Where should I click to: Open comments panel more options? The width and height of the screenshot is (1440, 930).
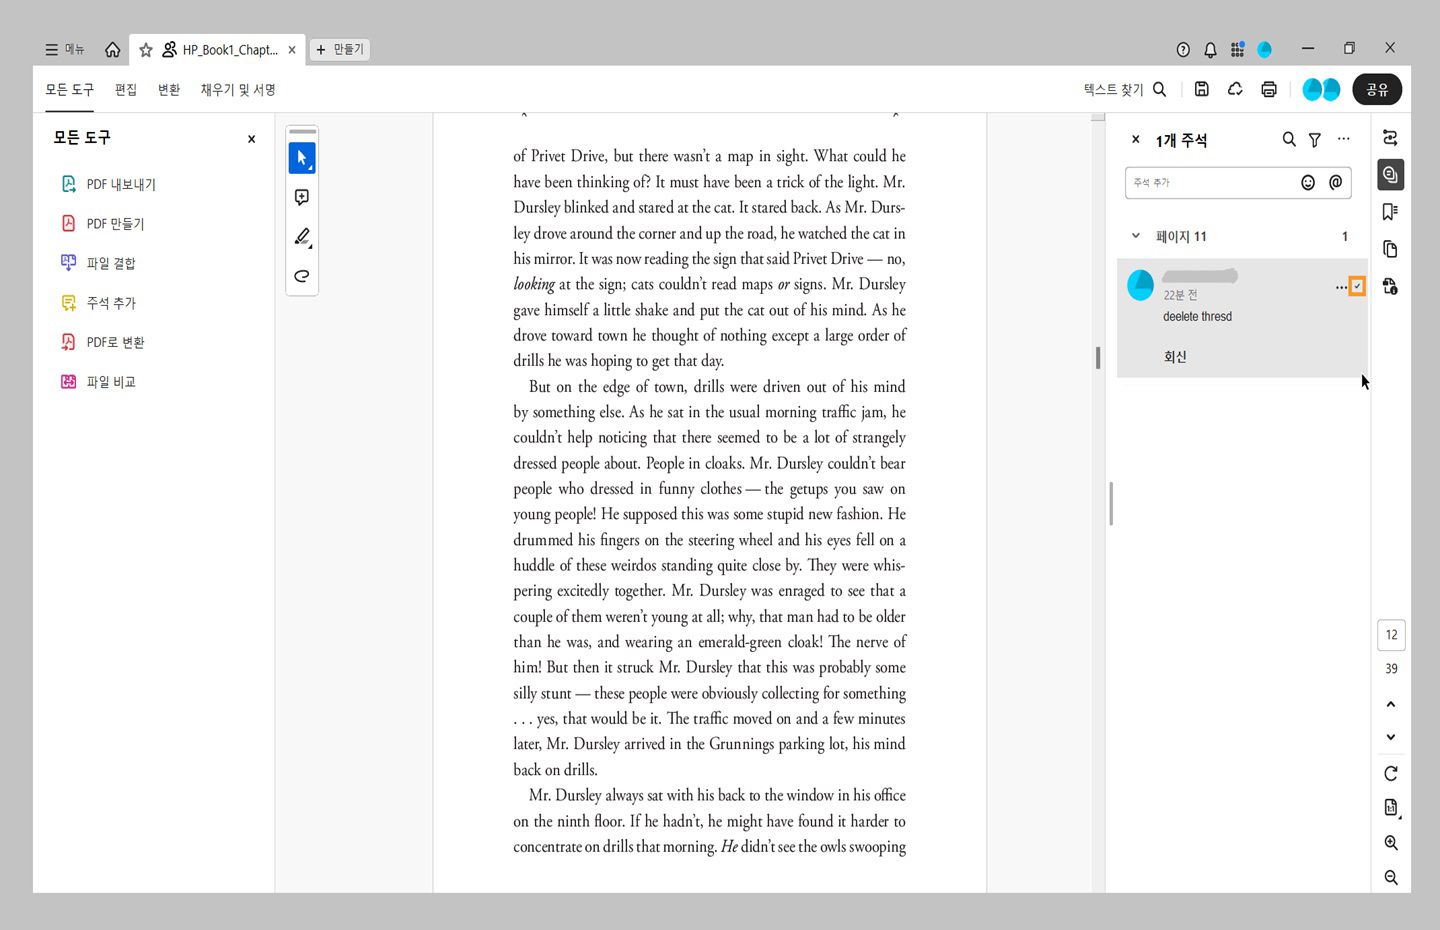[x=1343, y=139]
